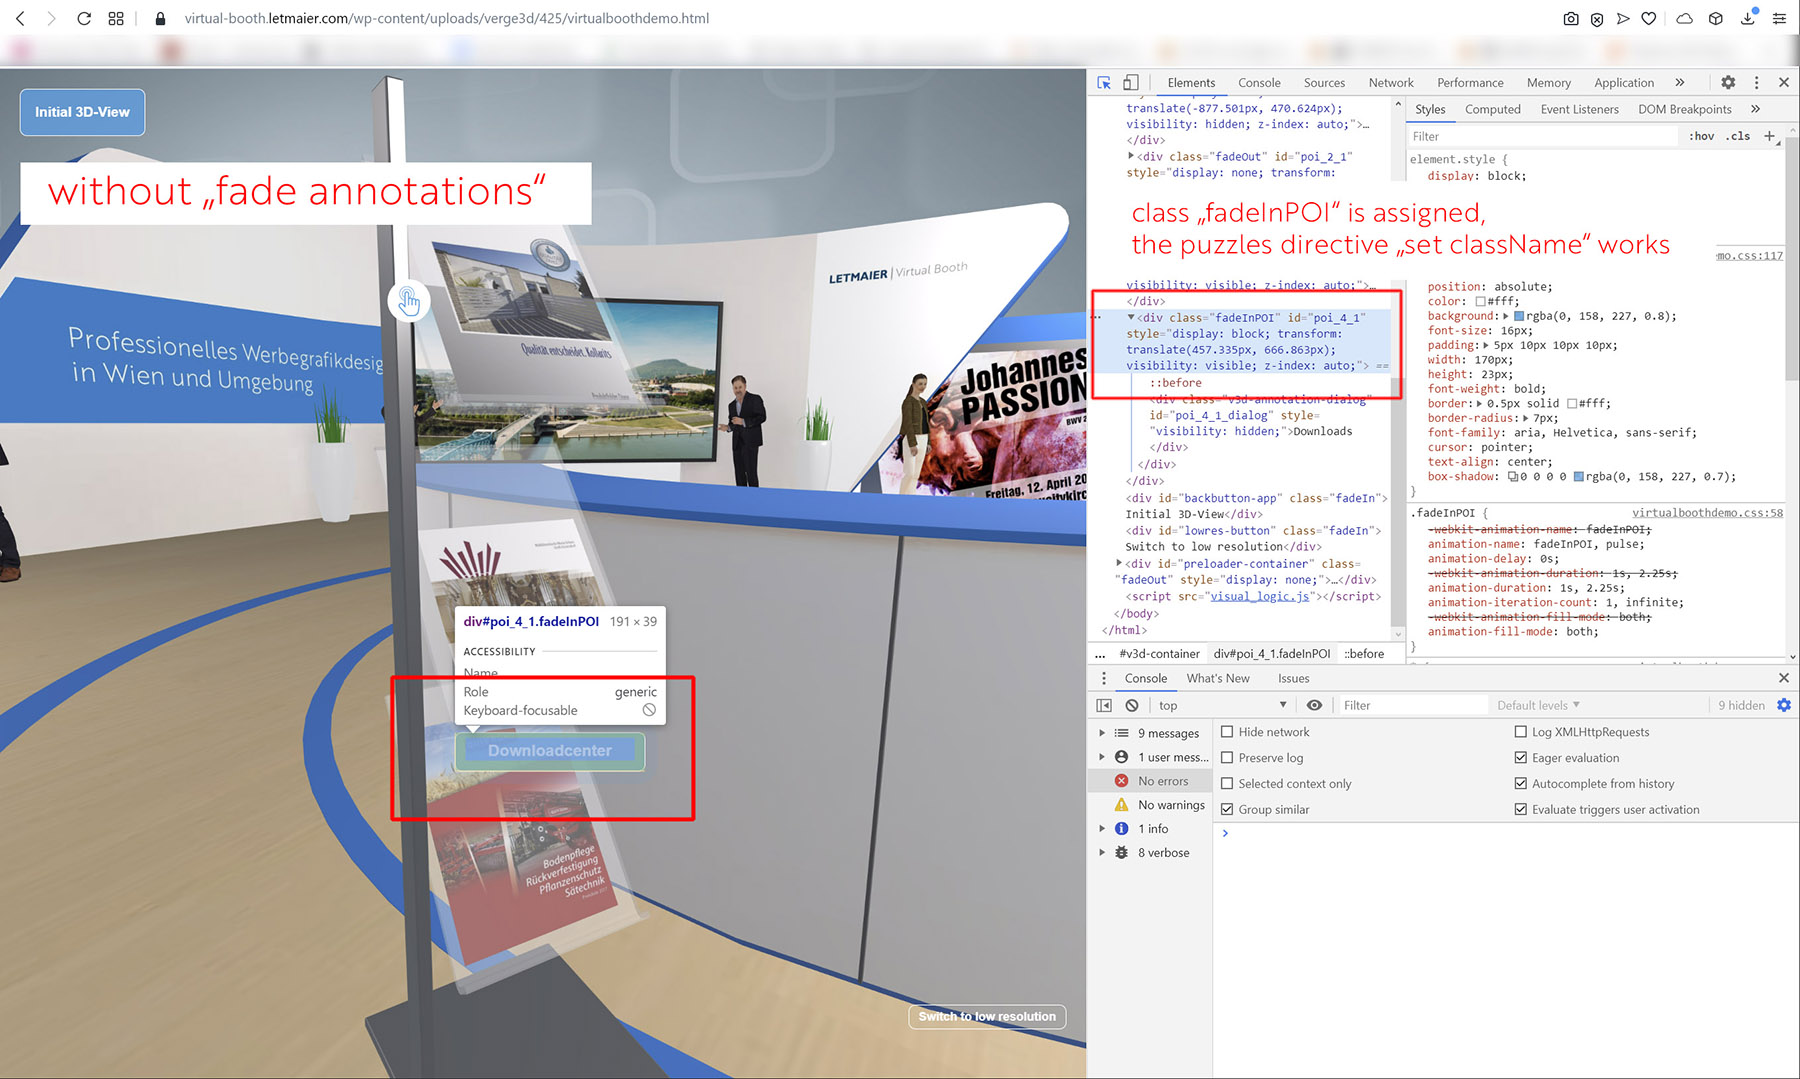Toggle the :hov element state button

pos(1701,136)
